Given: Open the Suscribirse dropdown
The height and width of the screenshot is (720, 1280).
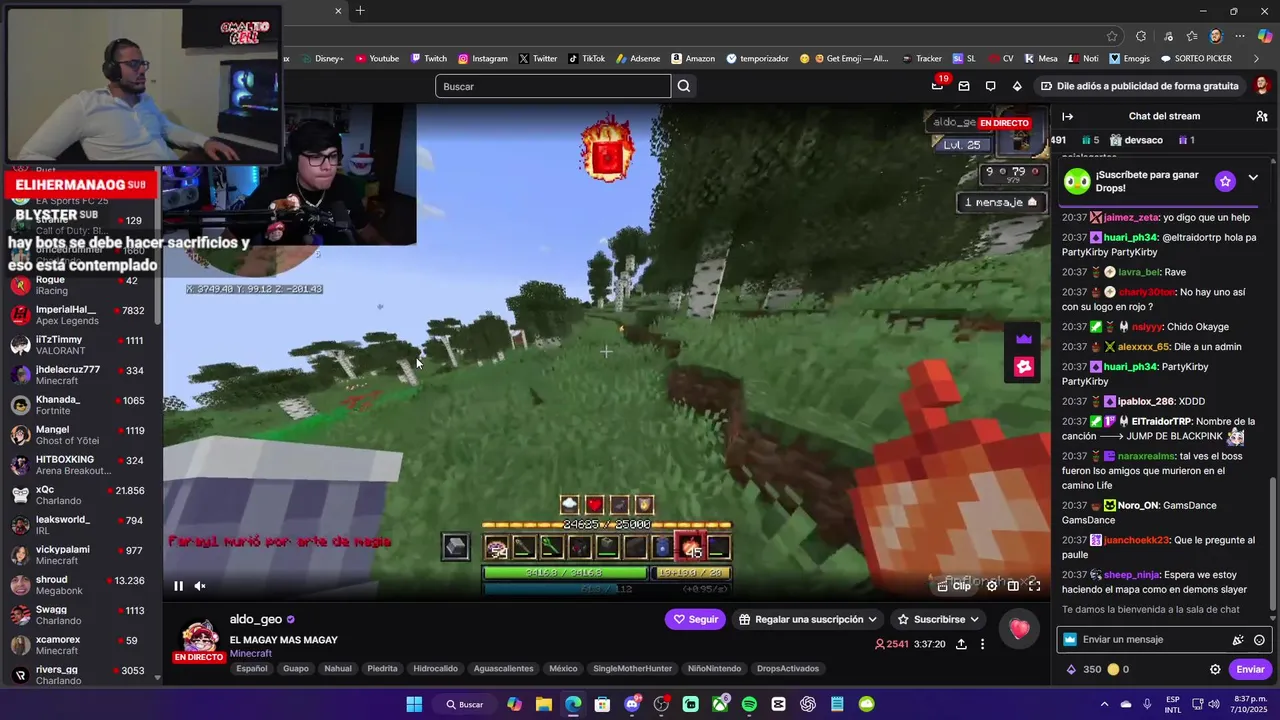Looking at the screenshot, I should point(938,619).
